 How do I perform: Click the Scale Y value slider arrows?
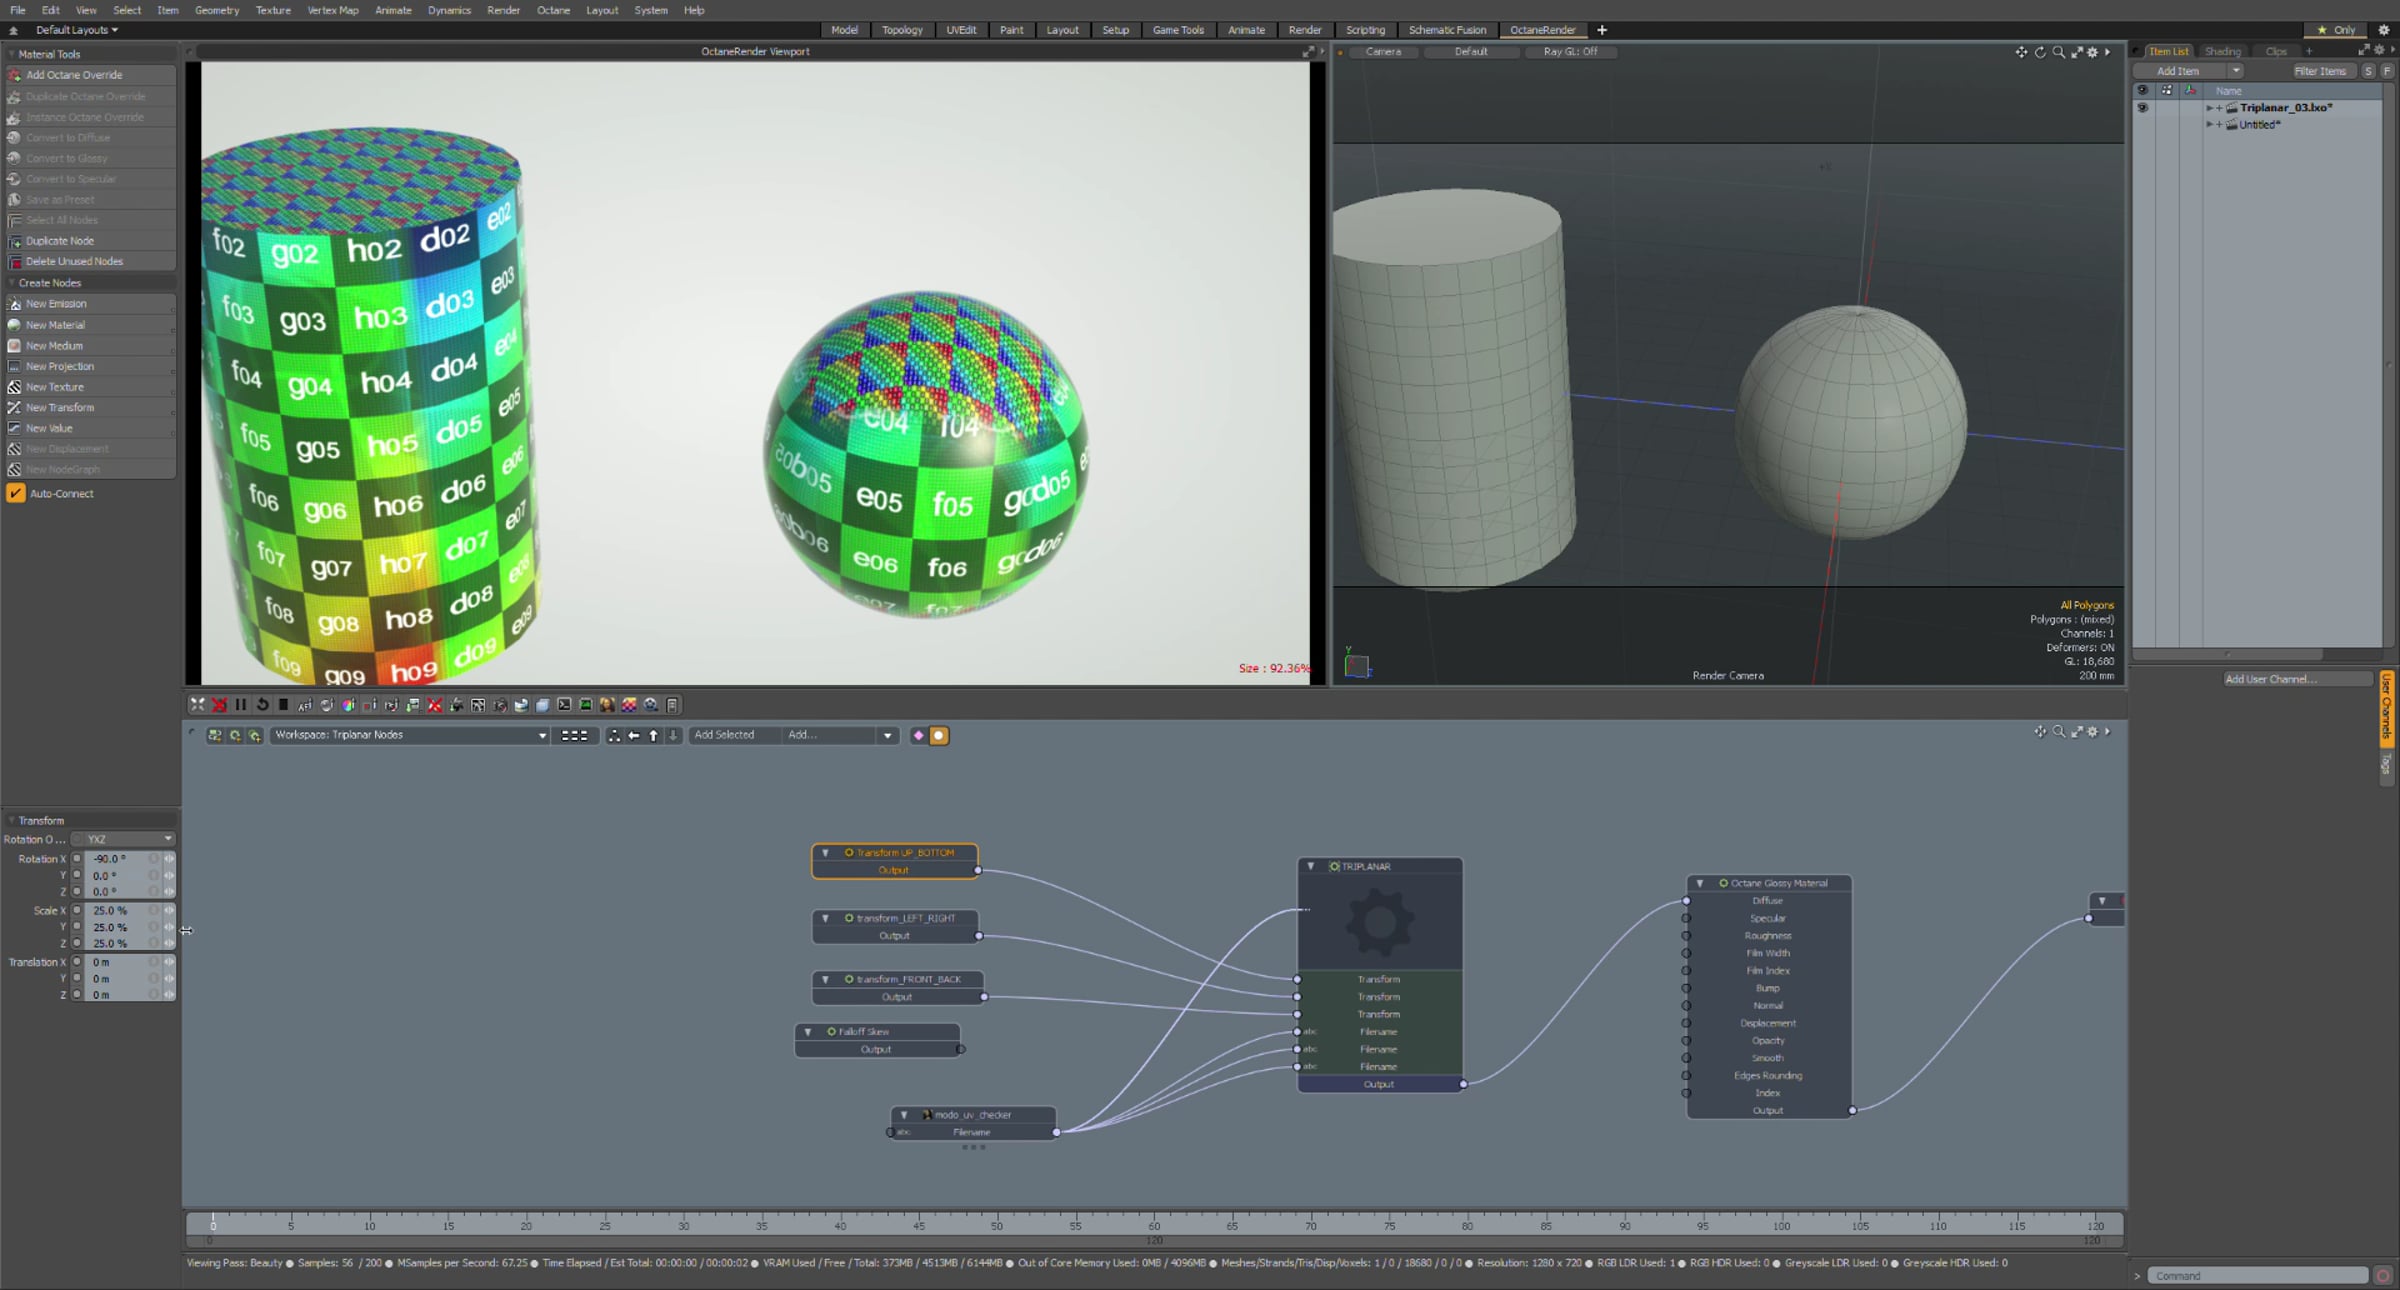tap(169, 927)
